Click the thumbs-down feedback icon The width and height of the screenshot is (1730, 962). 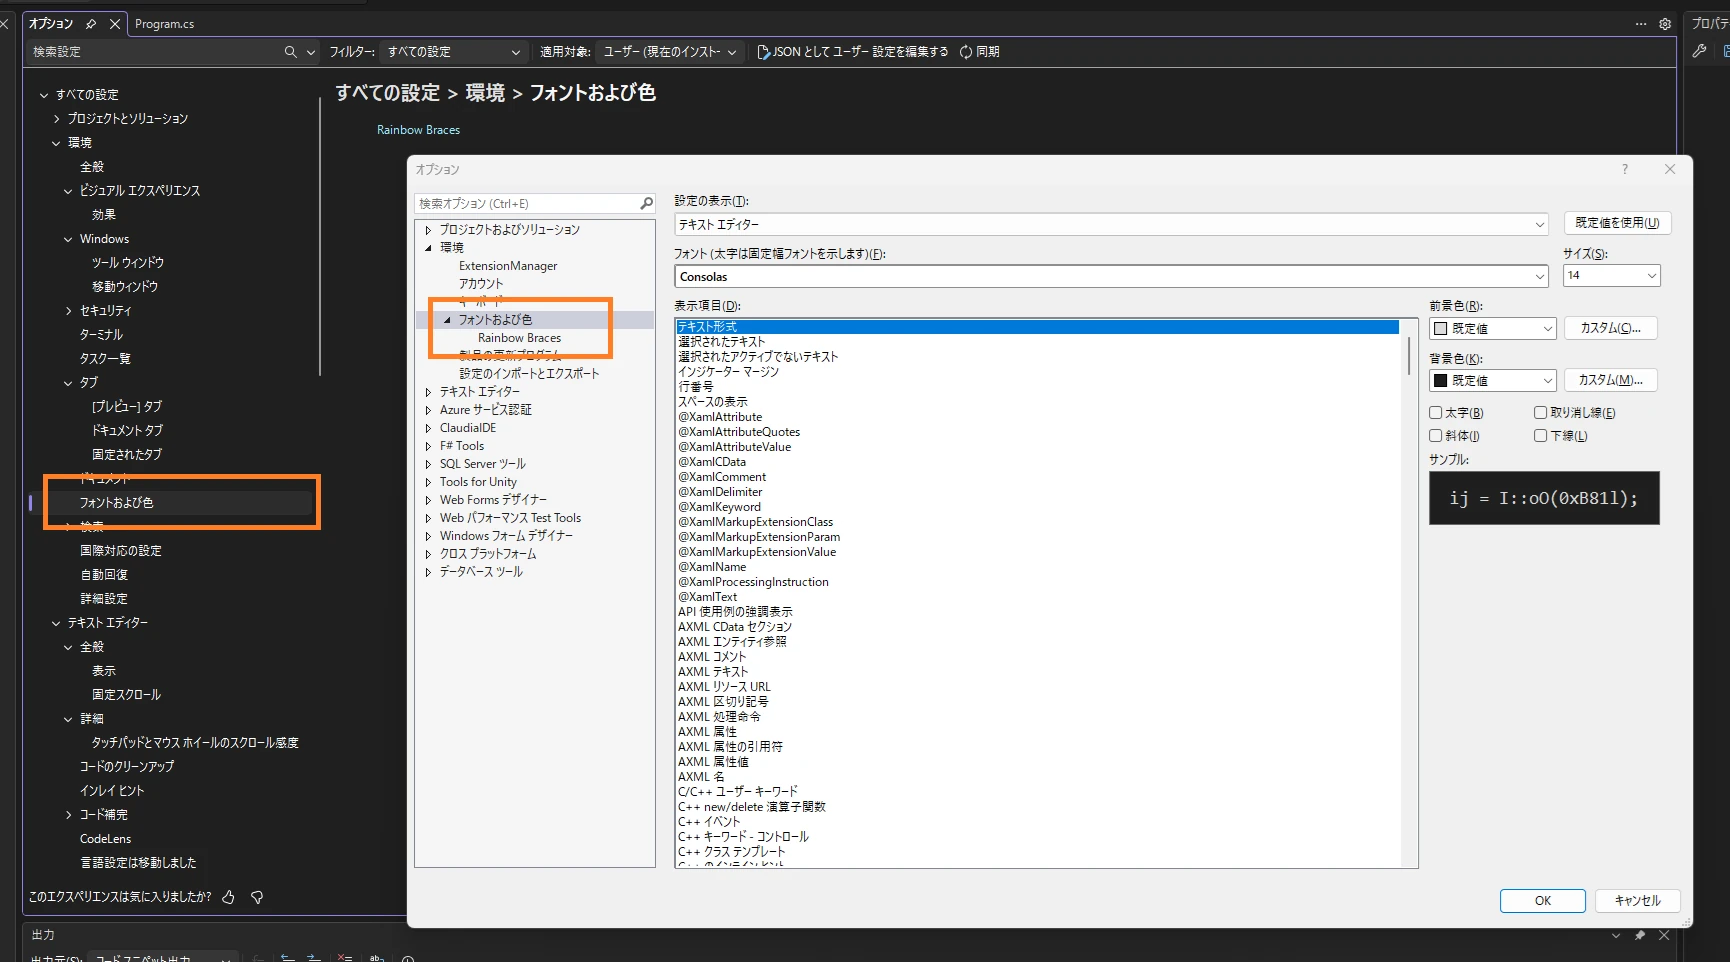click(257, 897)
